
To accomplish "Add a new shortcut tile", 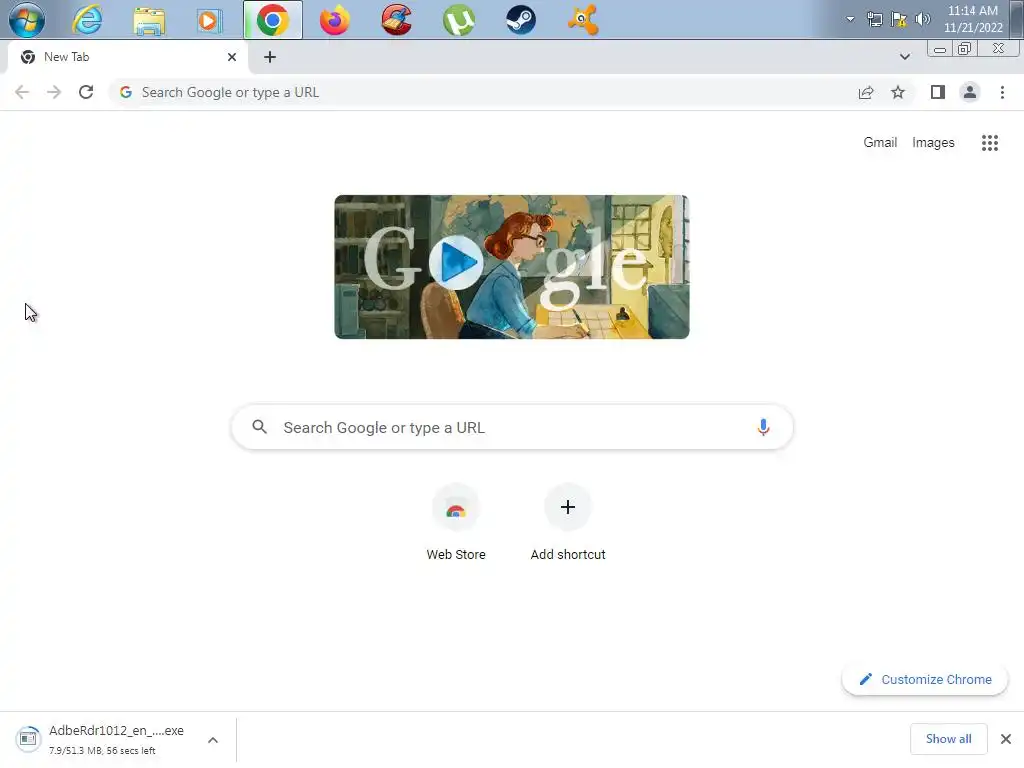I will [x=568, y=523].
